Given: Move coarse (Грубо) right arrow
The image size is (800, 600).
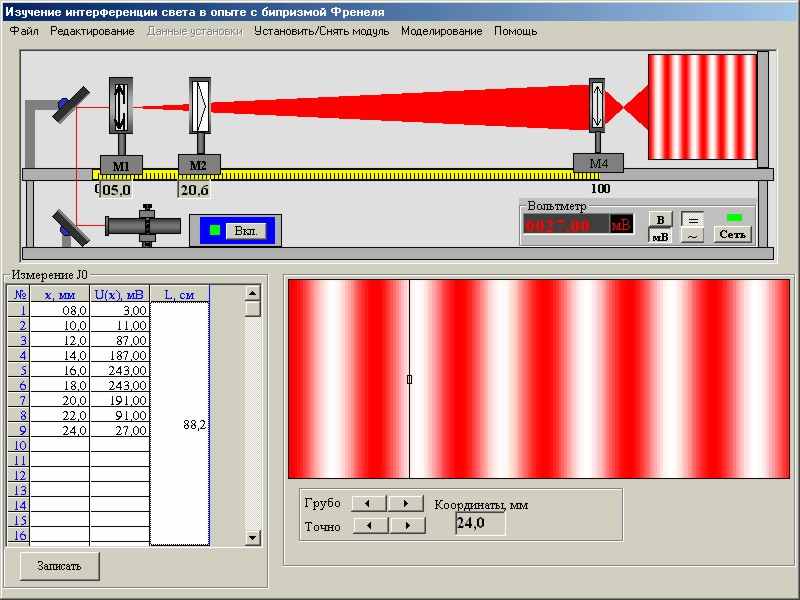Looking at the screenshot, I should pos(406,503).
